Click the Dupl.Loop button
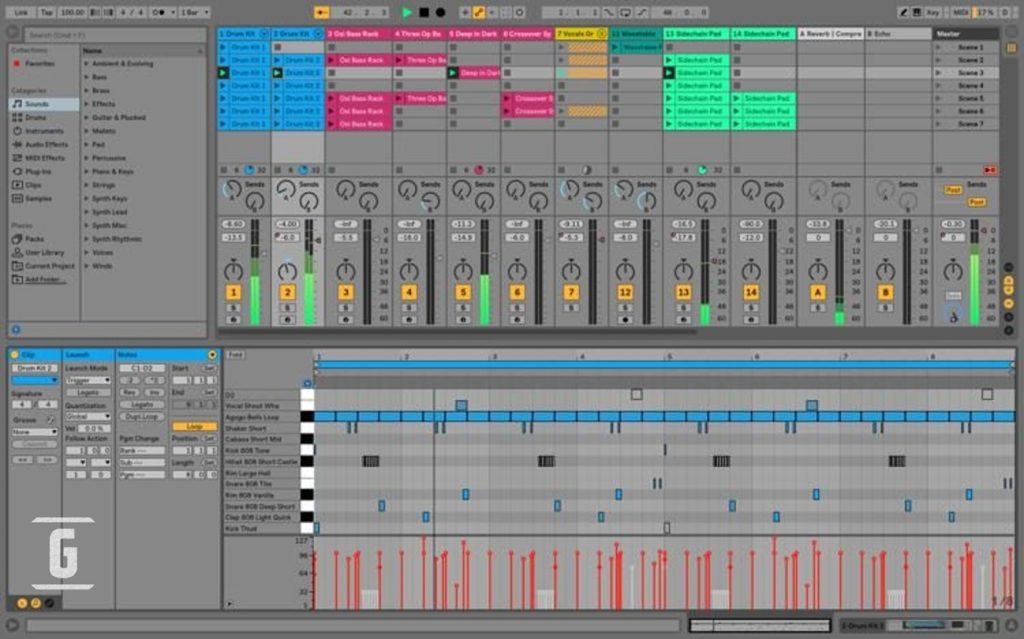 point(142,416)
